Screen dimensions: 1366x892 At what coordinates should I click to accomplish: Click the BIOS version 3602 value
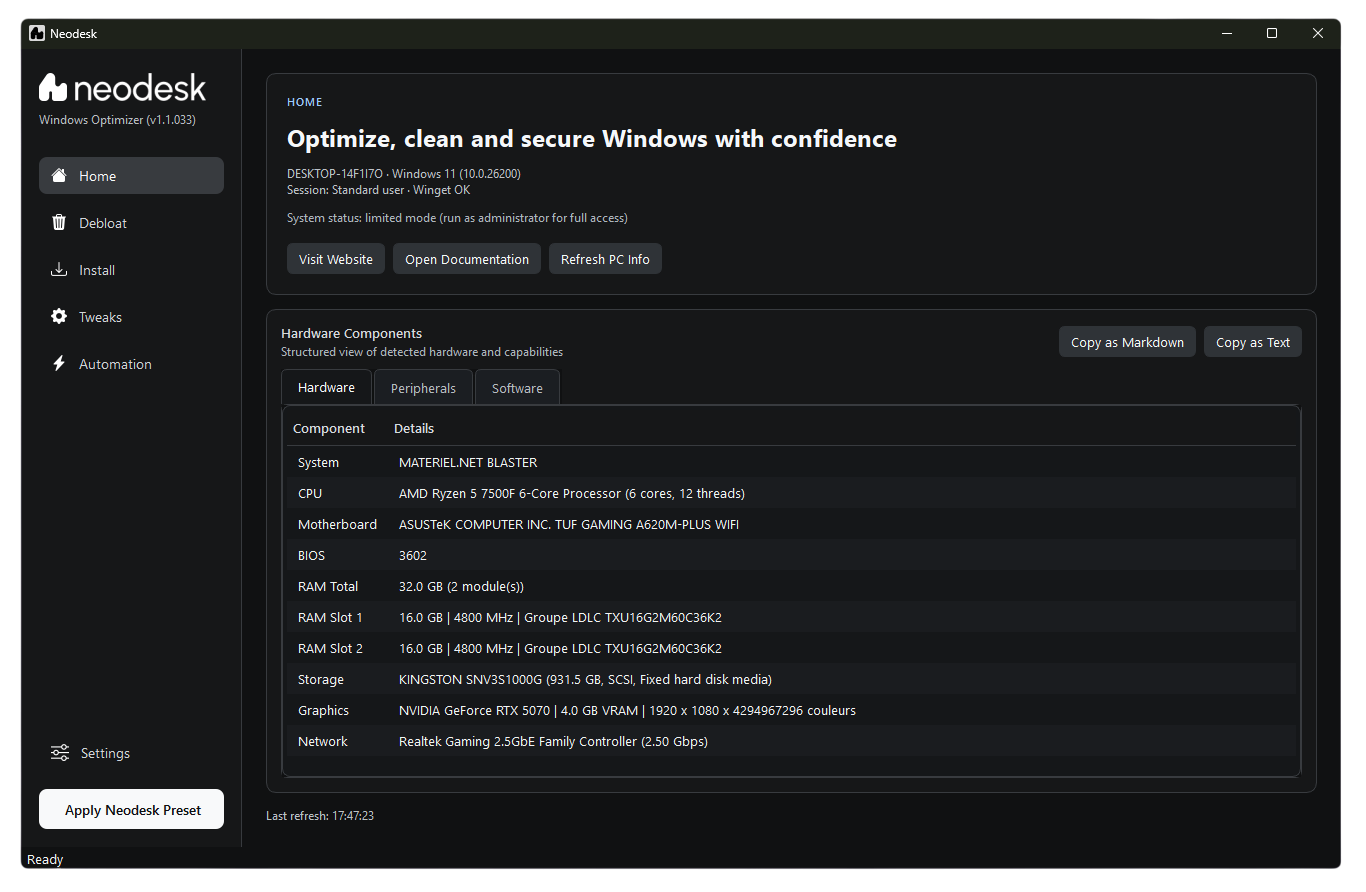[x=413, y=556]
